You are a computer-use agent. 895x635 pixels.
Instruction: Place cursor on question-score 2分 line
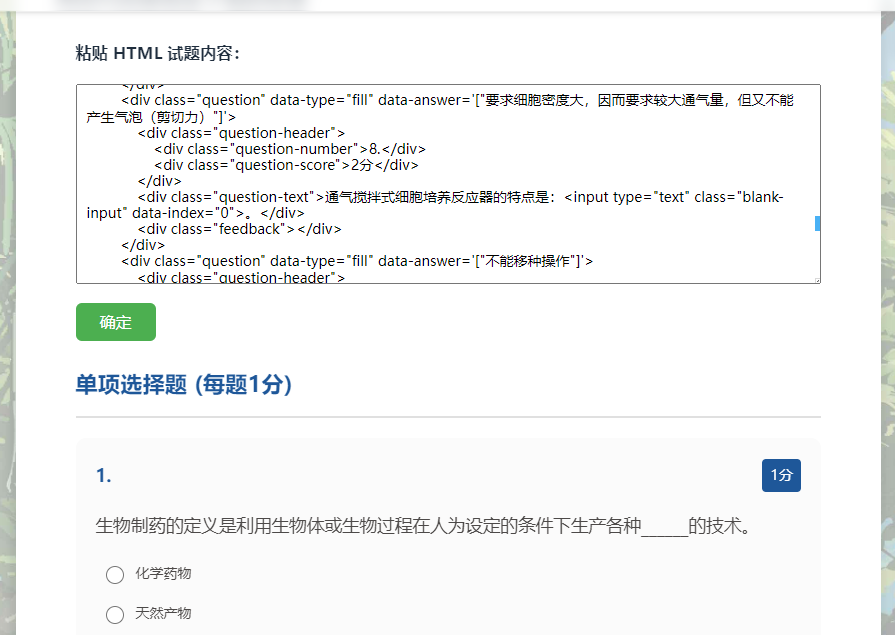point(290,165)
